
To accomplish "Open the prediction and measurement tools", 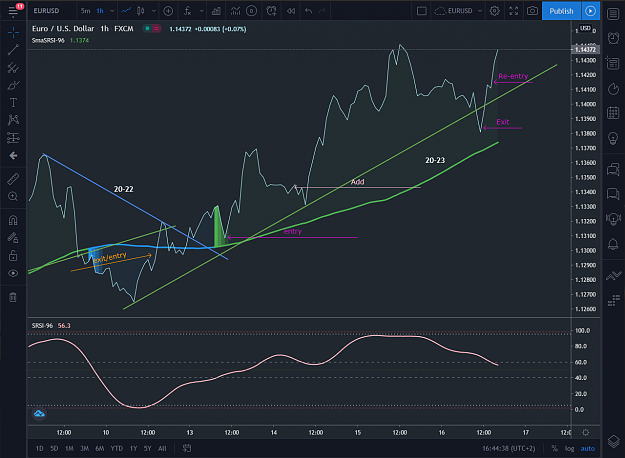I will click(13, 138).
